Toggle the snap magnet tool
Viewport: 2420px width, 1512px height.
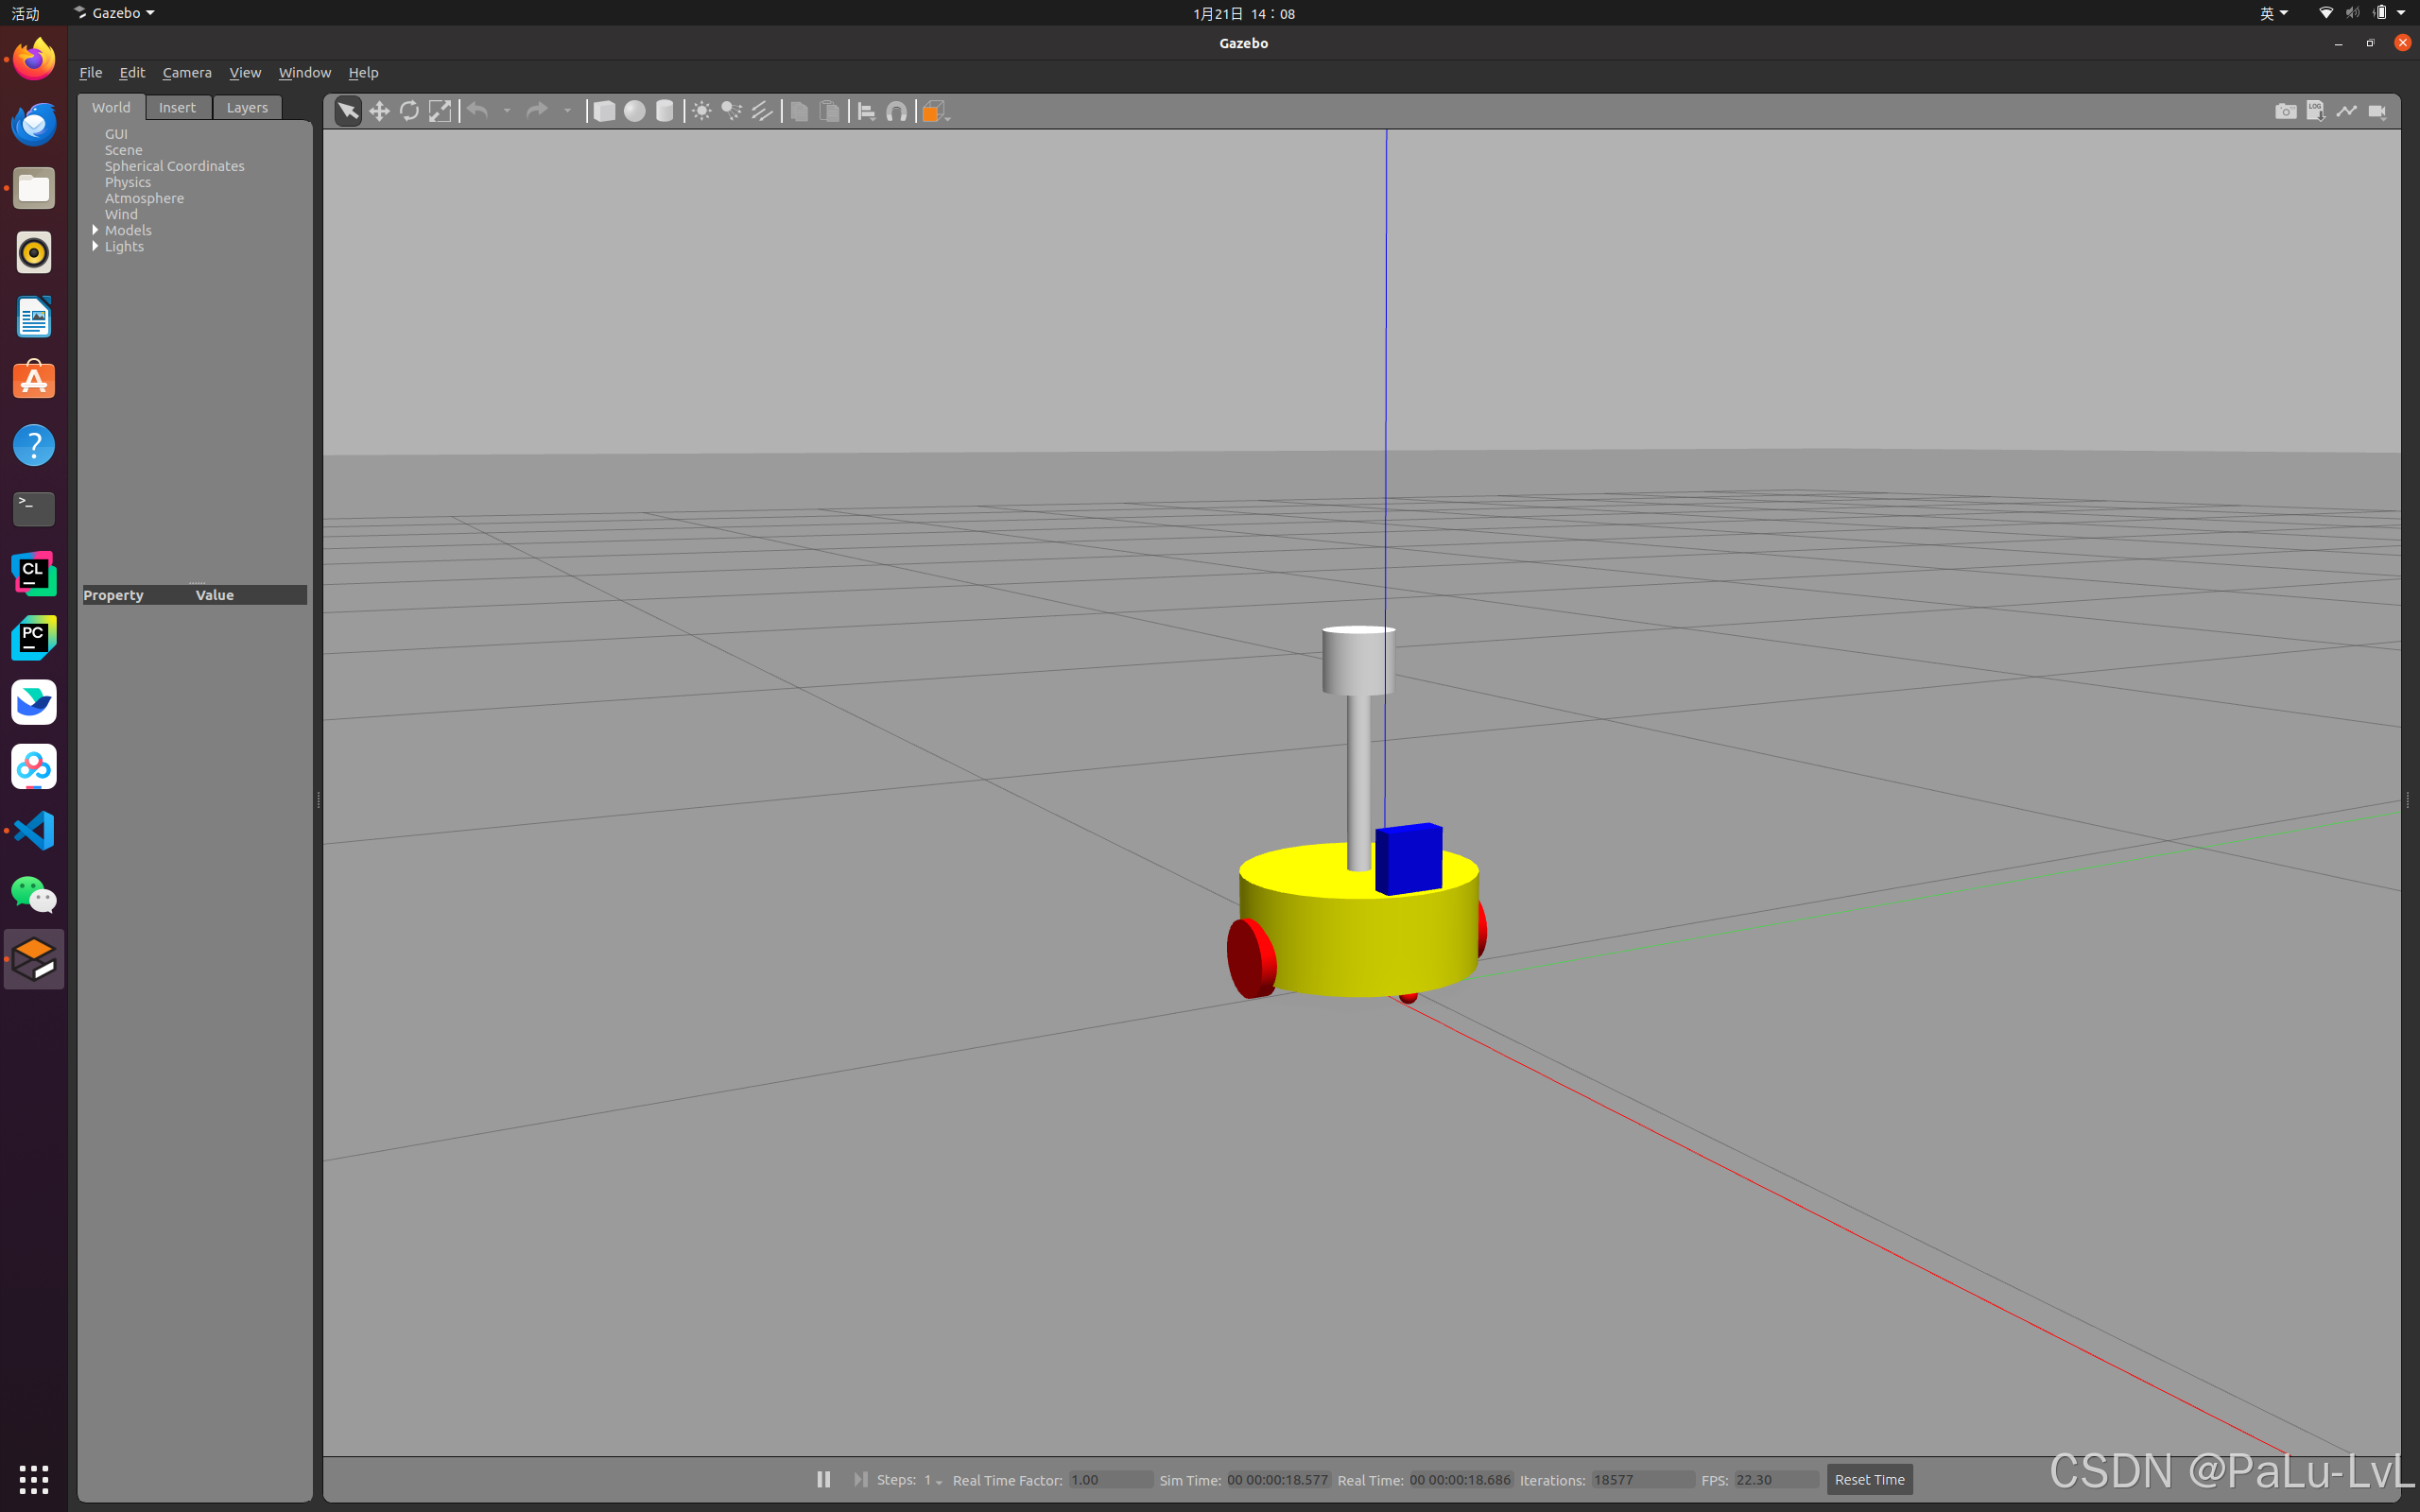(x=897, y=111)
